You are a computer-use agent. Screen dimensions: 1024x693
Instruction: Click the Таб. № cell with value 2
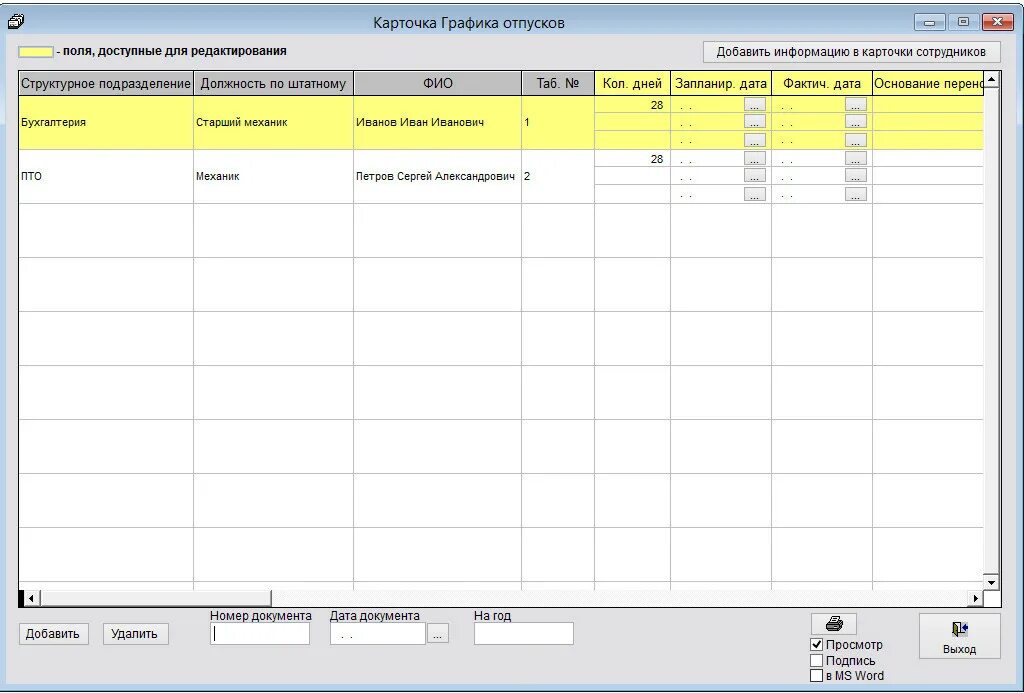click(x=558, y=176)
